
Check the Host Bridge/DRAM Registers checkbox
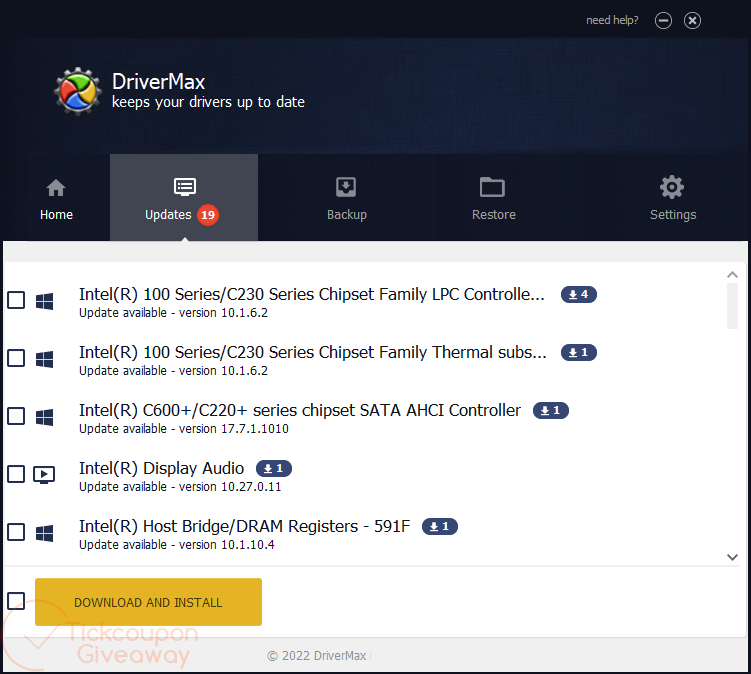[16, 532]
